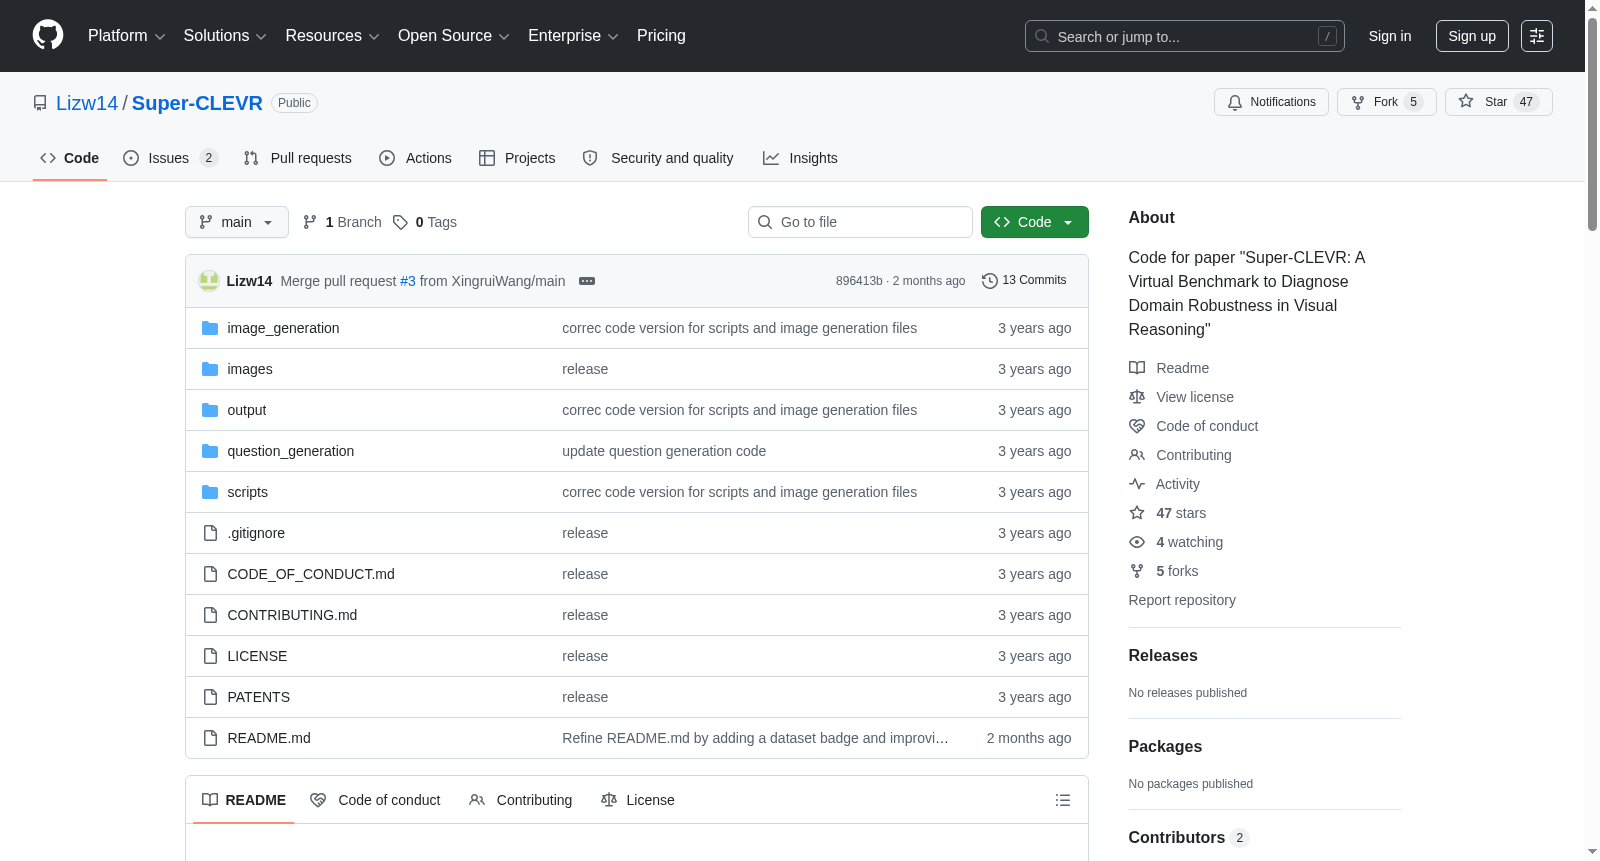Screen dimensions: 1600x861
Task: Open pull request #3 link
Action: (408, 281)
